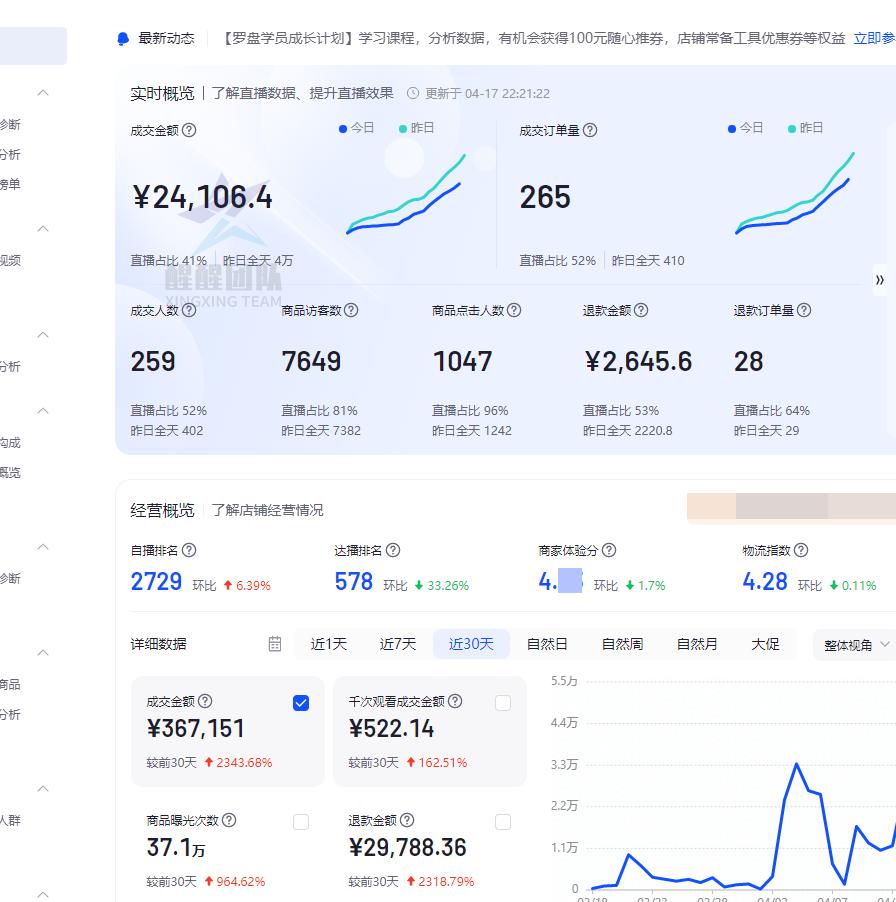Open help icon next to 商品访客数
The image size is (896, 902).
351,310
